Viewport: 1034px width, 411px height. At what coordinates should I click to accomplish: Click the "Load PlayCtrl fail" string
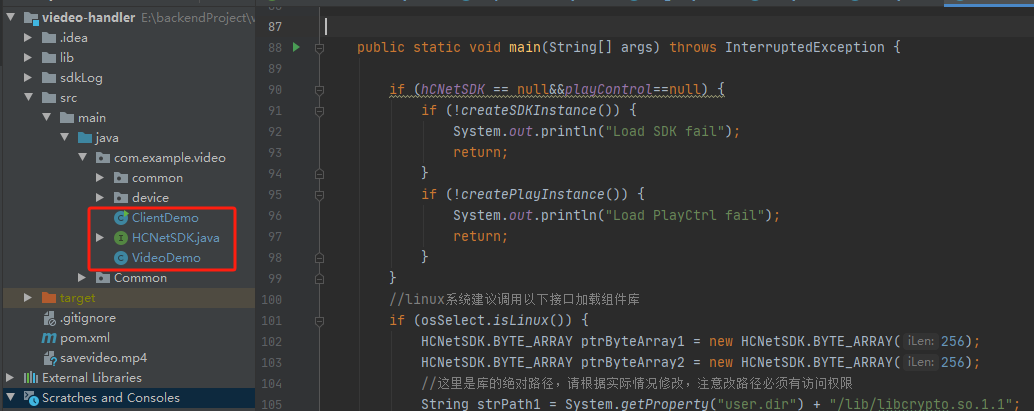click(x=686, y=216)
